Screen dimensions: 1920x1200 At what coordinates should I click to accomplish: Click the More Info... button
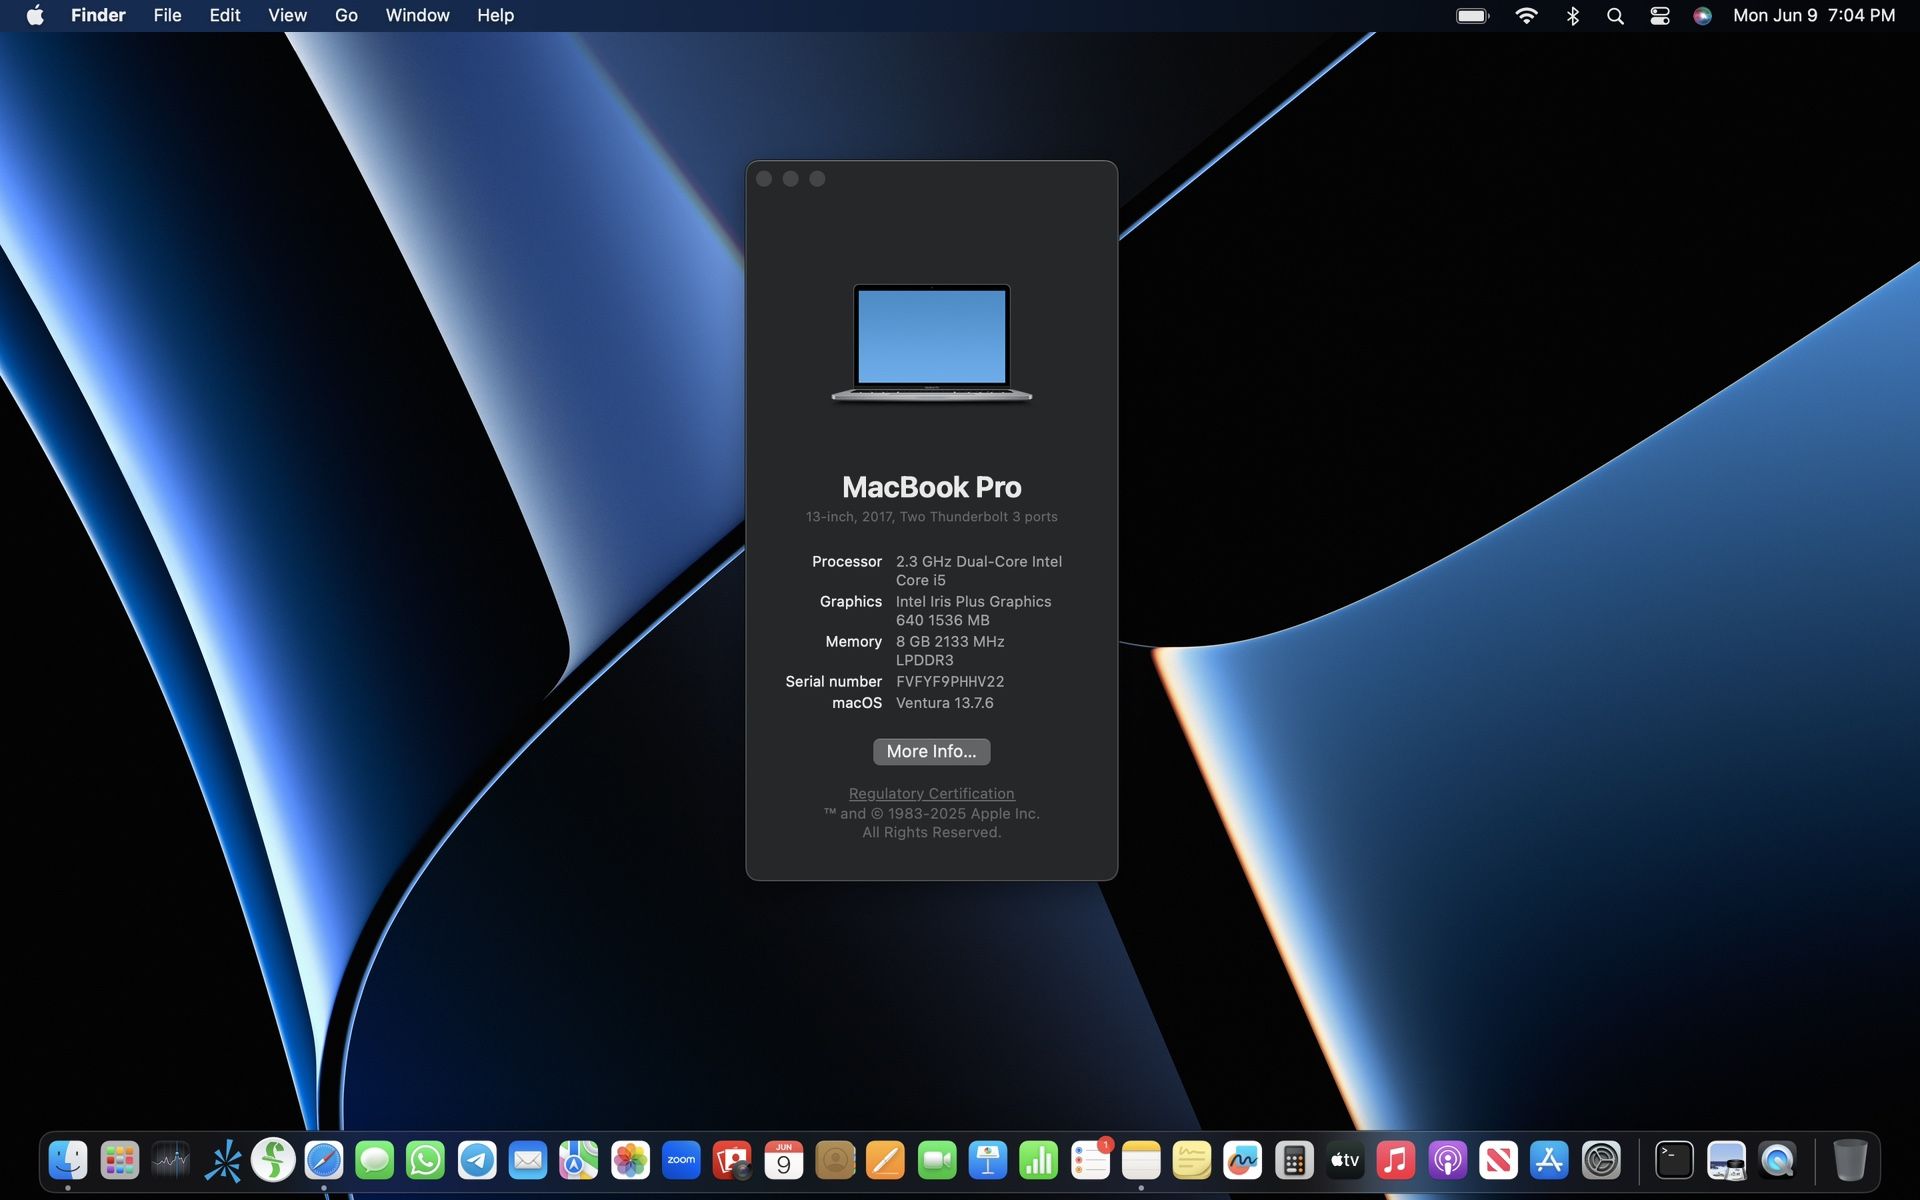tap(931, 751)
